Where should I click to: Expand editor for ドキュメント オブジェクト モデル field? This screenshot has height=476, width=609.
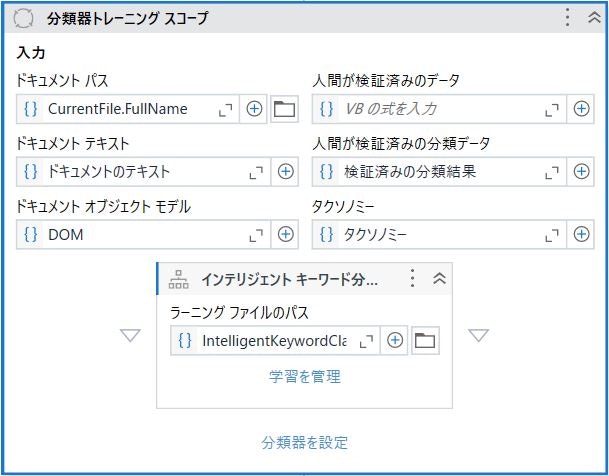256,235
